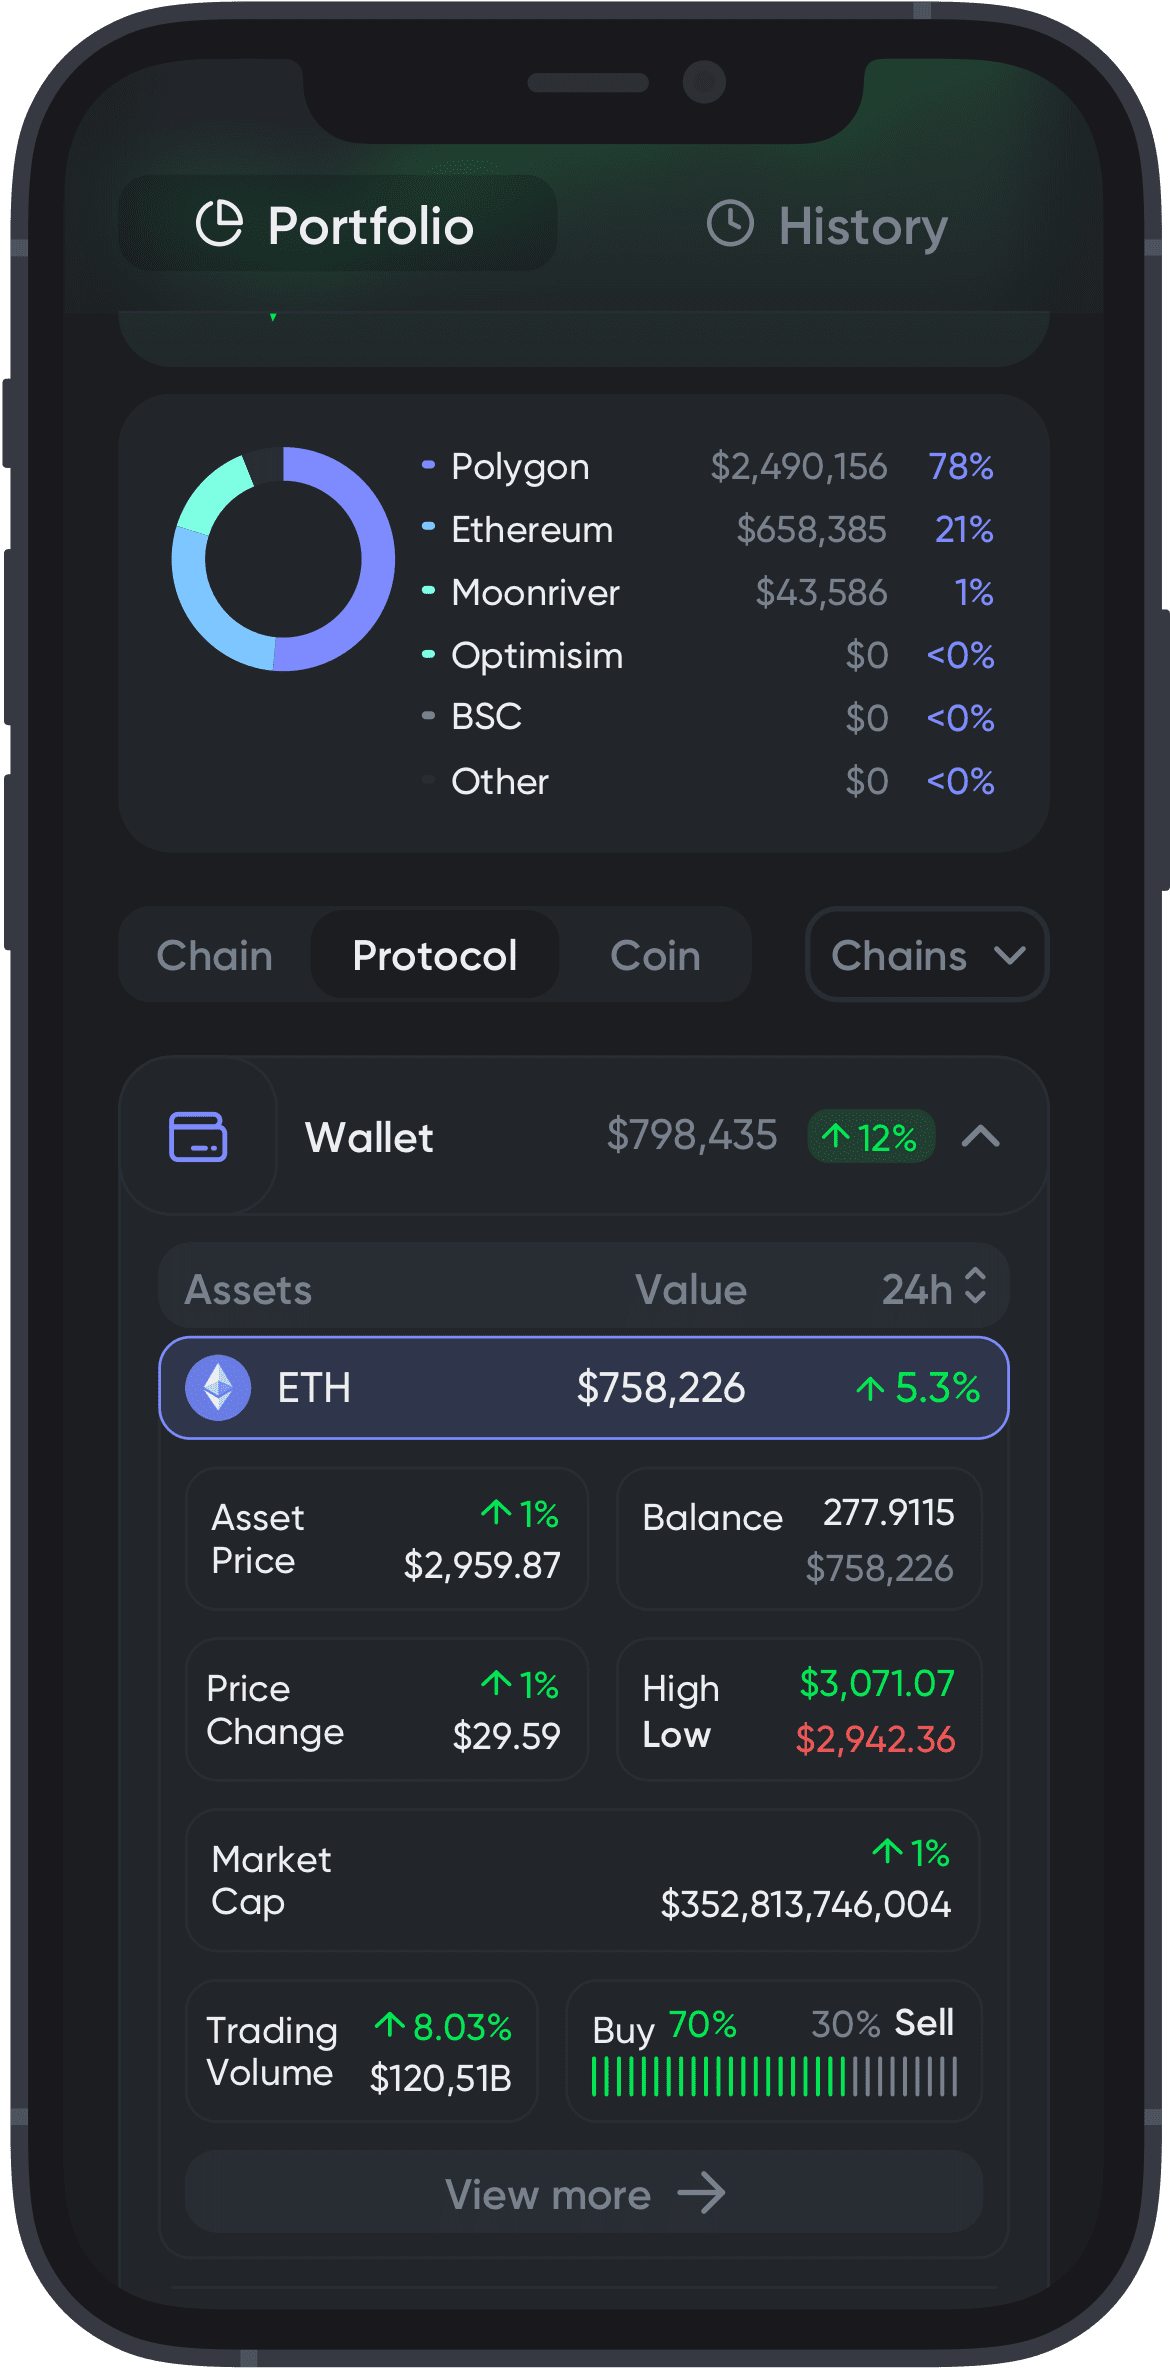The image size is (1170, 2370).
Task: Select the Portfolio tab
Action: (337, 225)
